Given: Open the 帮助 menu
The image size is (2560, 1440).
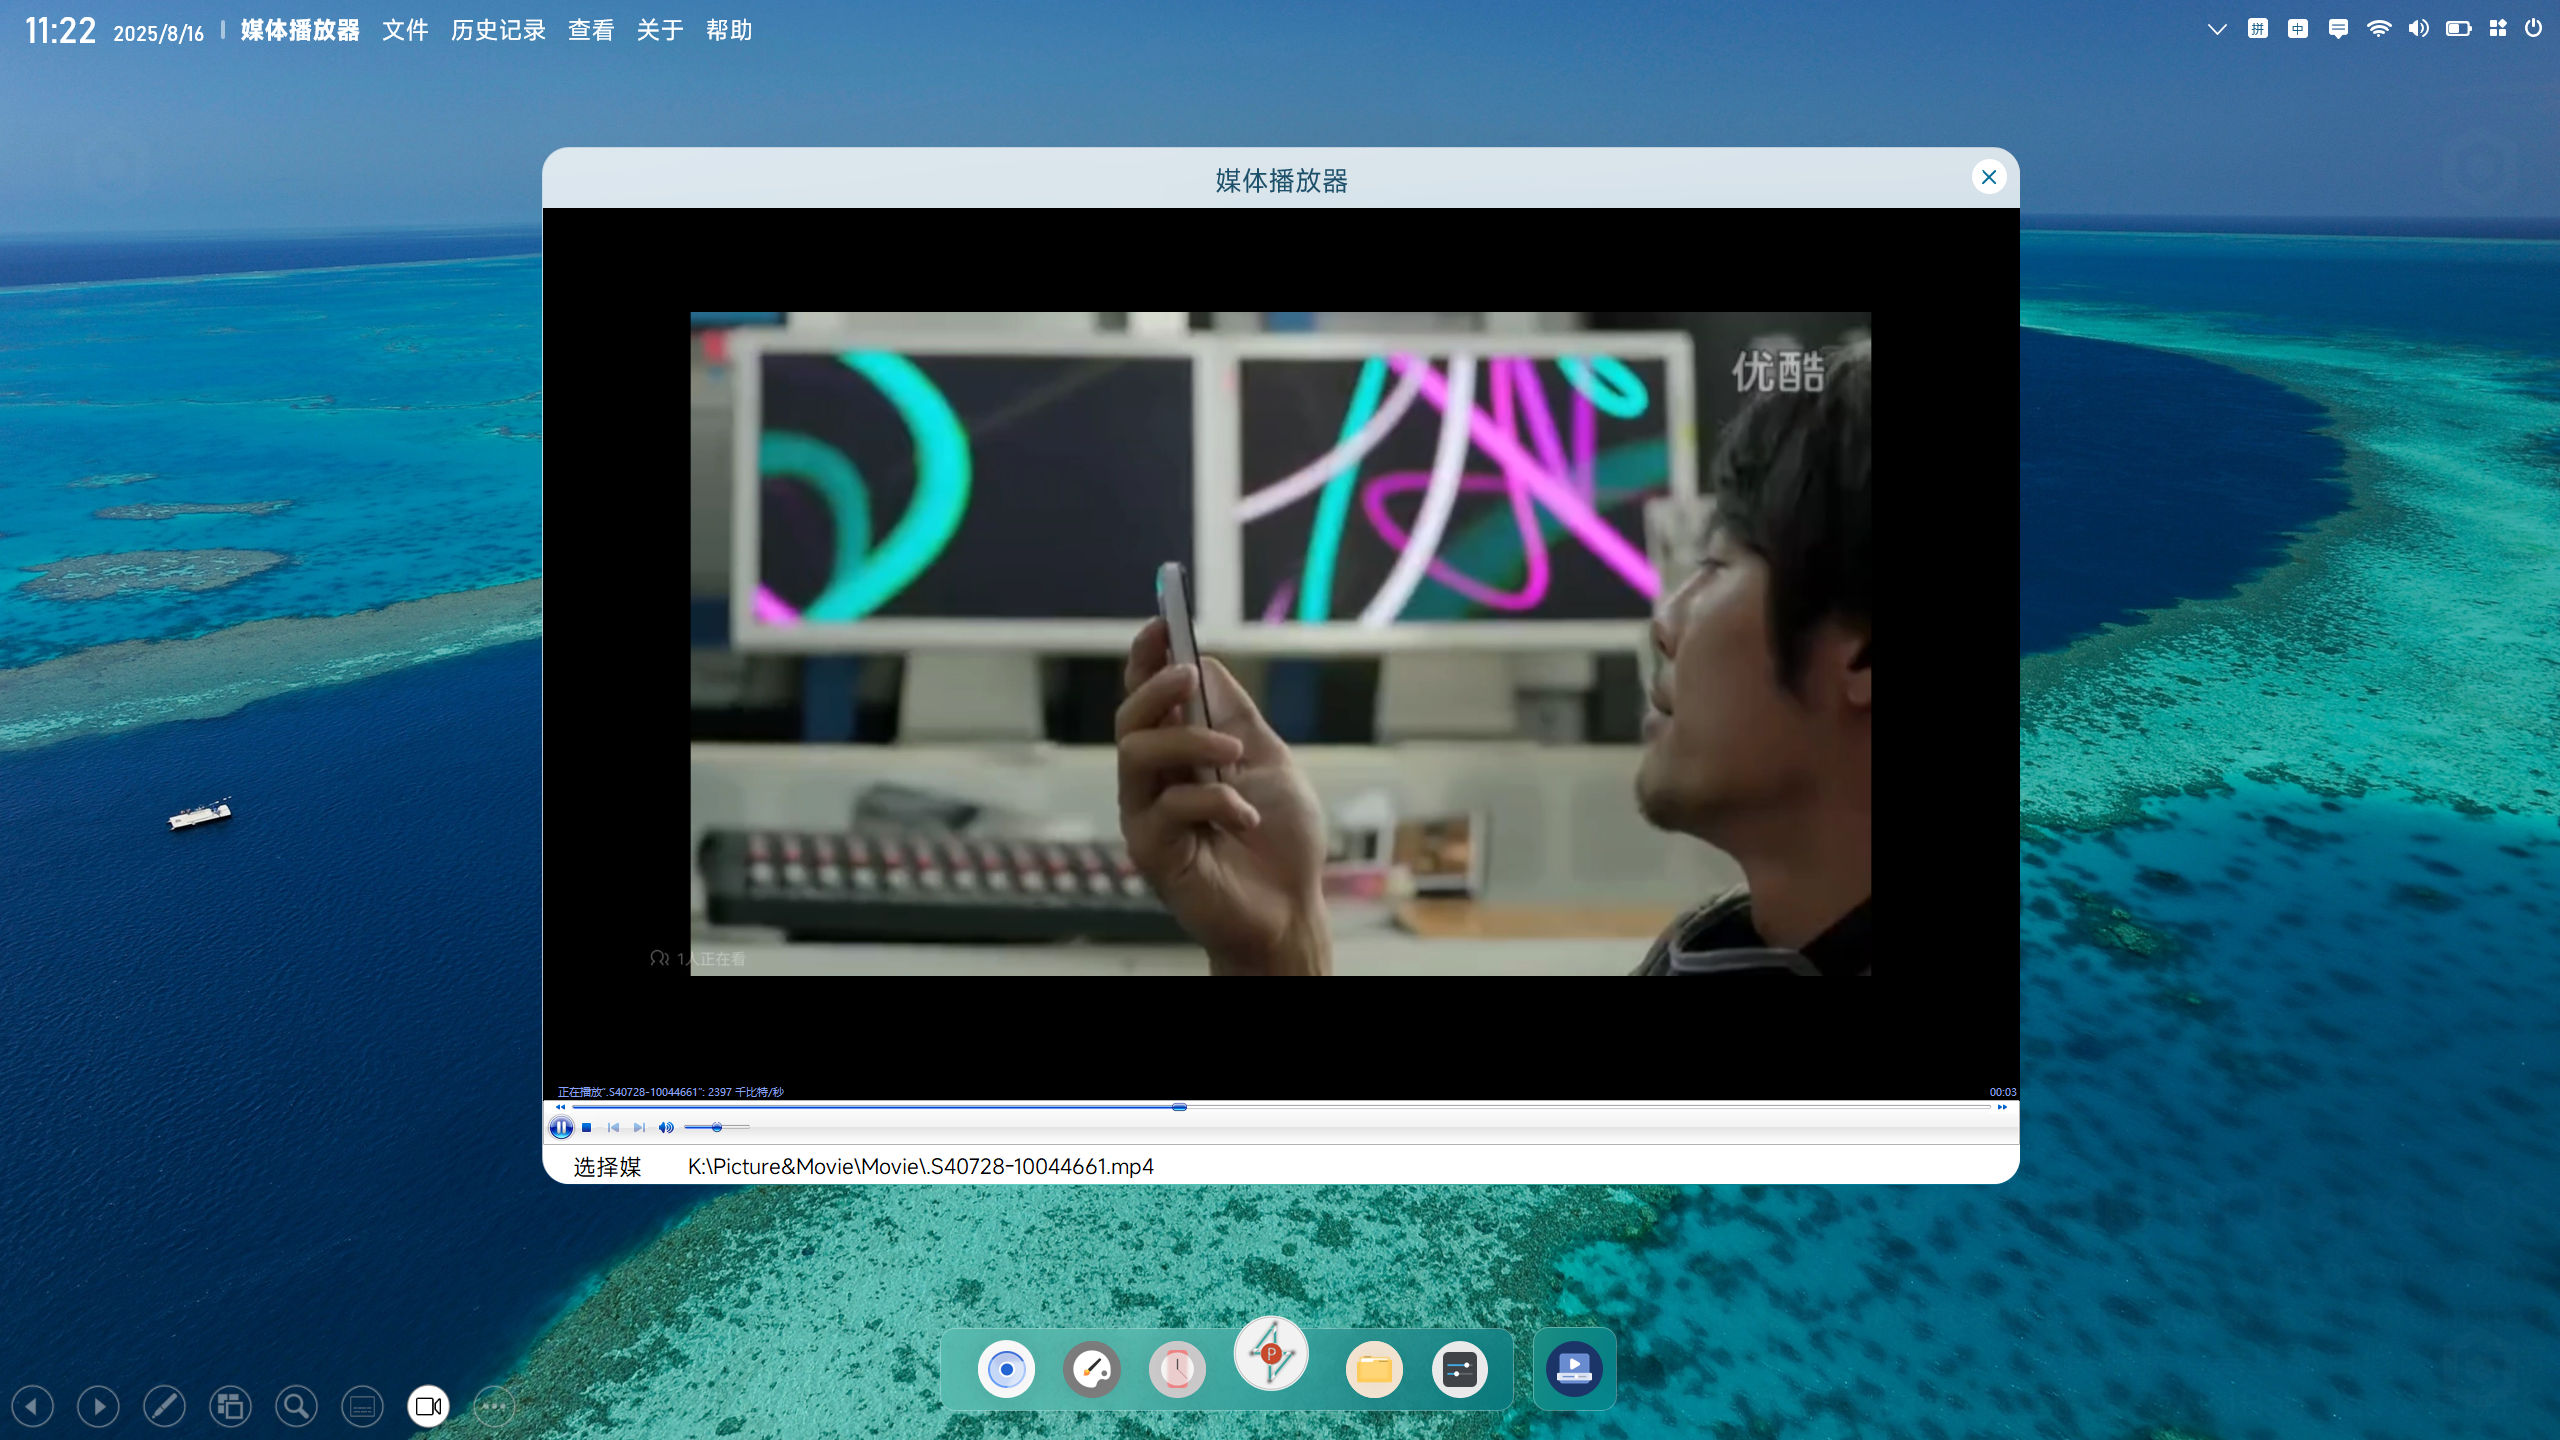Looking at the screenshot, I should 729,30.
